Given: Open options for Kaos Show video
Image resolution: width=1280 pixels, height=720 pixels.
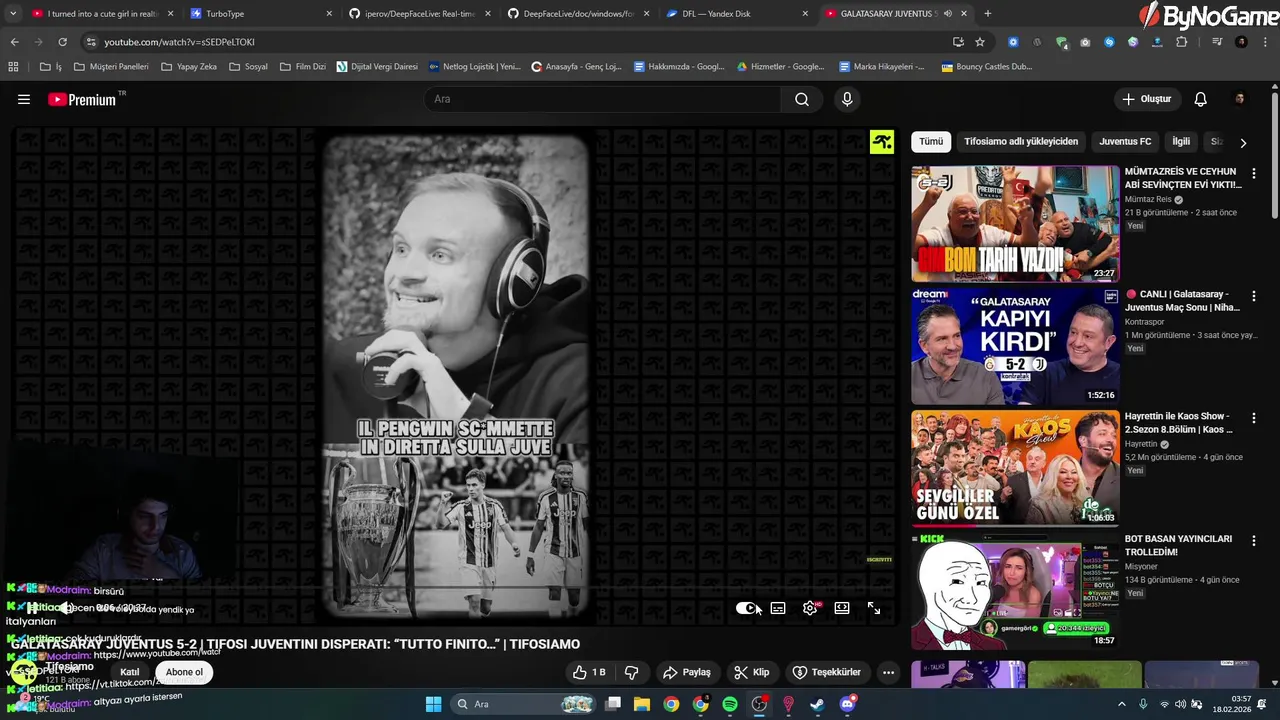Looking at the screenshot, I should tap(1254, 418).
